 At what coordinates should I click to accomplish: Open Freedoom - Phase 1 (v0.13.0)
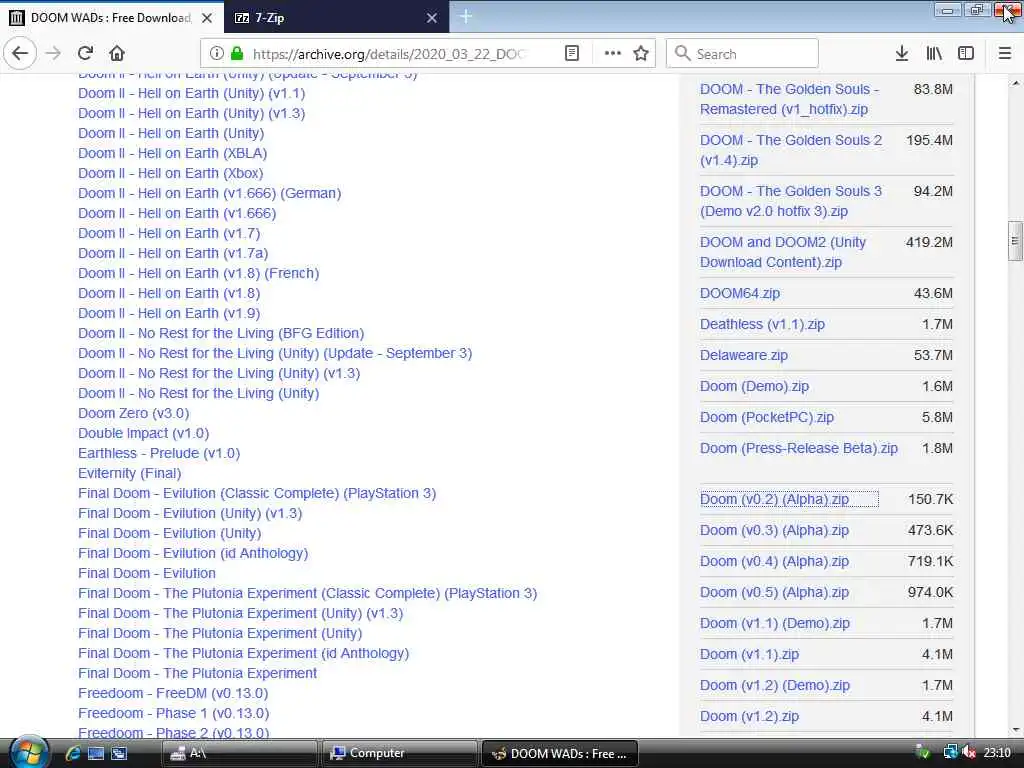tap(174, 714)
